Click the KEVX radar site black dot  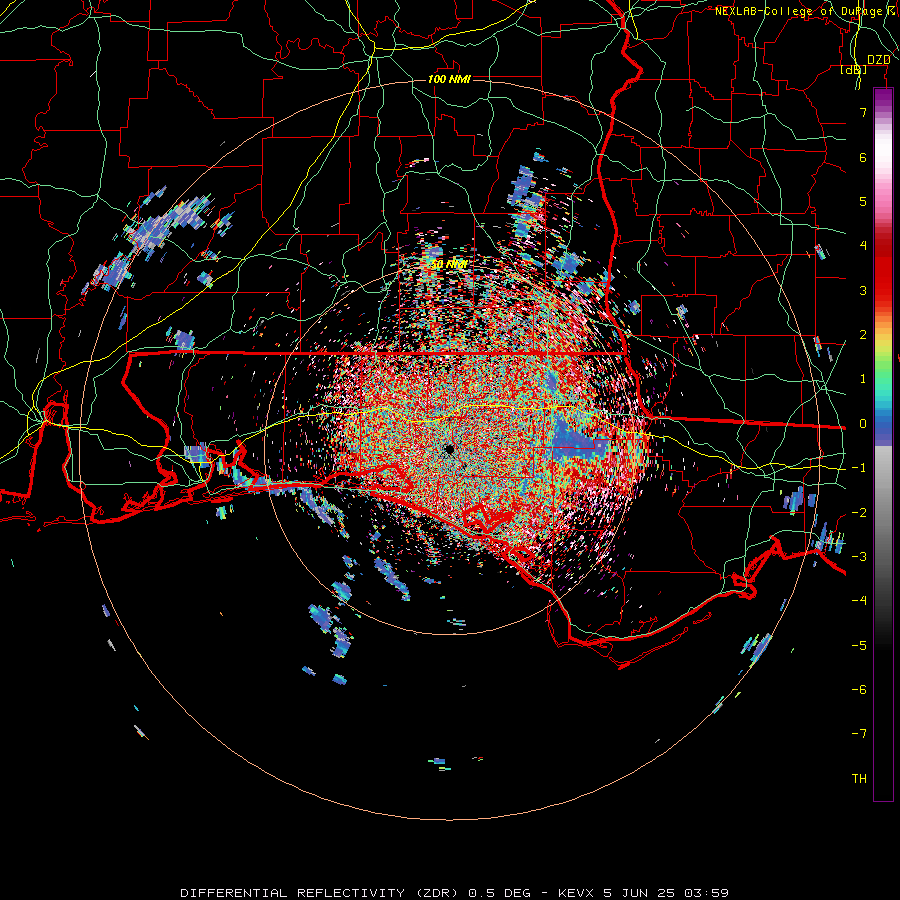(449, 449)
